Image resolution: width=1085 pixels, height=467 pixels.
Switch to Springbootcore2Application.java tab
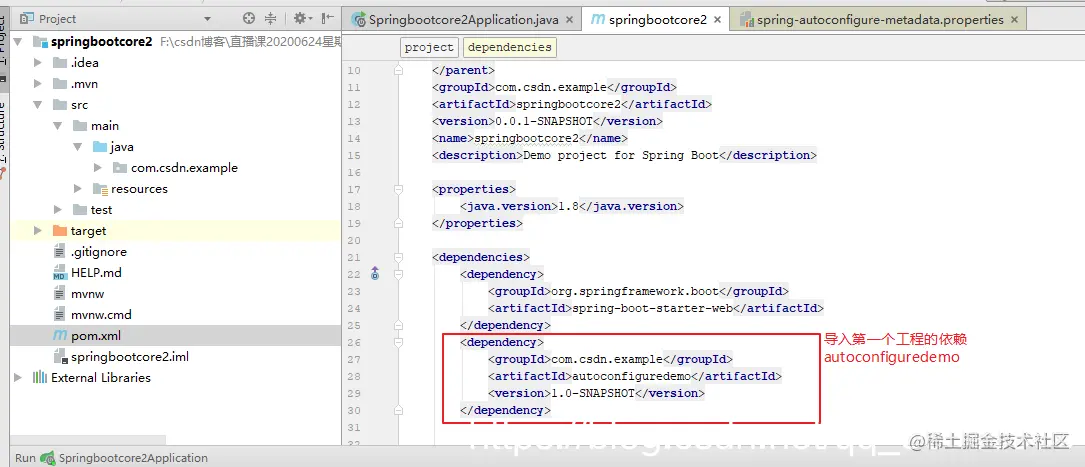[463, 20]
